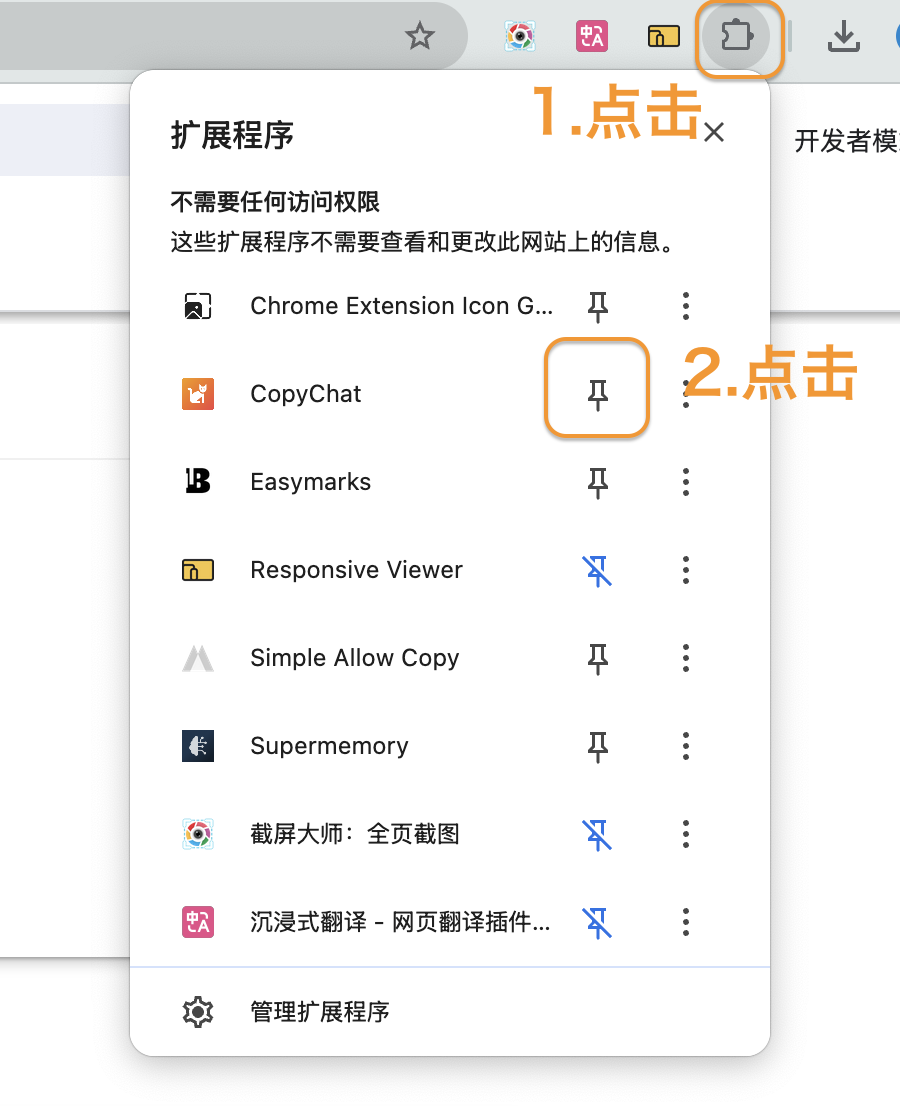This screenshot has height=1106, width=900.
Task: Open the three-dot menu for 截屏大师
Action: point(686,834)
